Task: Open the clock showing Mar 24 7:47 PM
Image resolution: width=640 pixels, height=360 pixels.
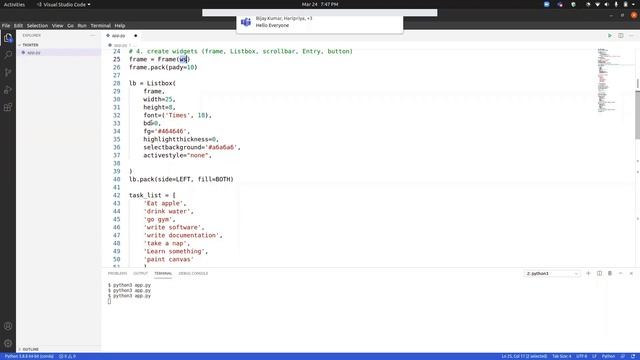Action: click(x=320, y=4)
